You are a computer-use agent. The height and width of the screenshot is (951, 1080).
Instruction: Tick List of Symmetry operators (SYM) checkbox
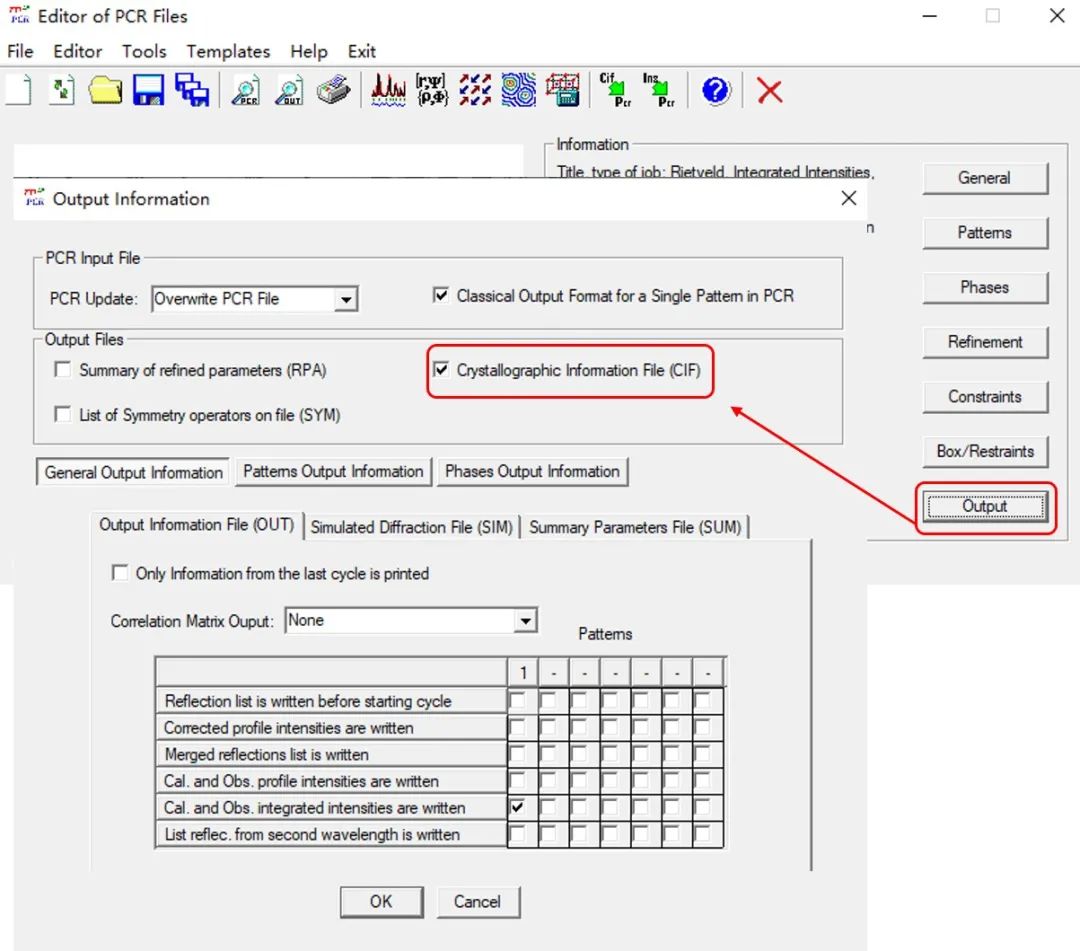(63, 414)
